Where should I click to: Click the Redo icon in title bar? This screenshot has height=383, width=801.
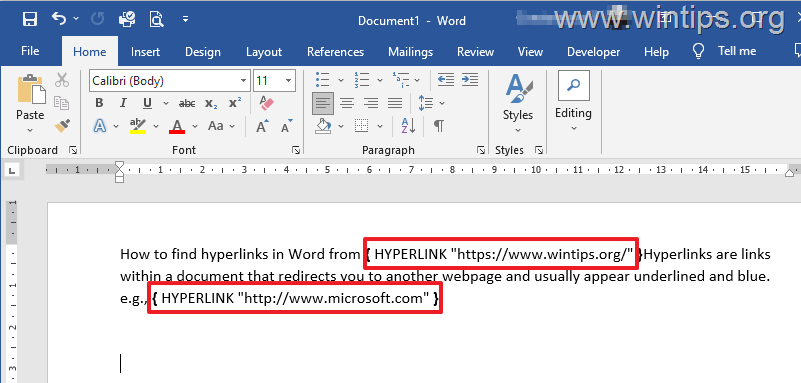98,19
